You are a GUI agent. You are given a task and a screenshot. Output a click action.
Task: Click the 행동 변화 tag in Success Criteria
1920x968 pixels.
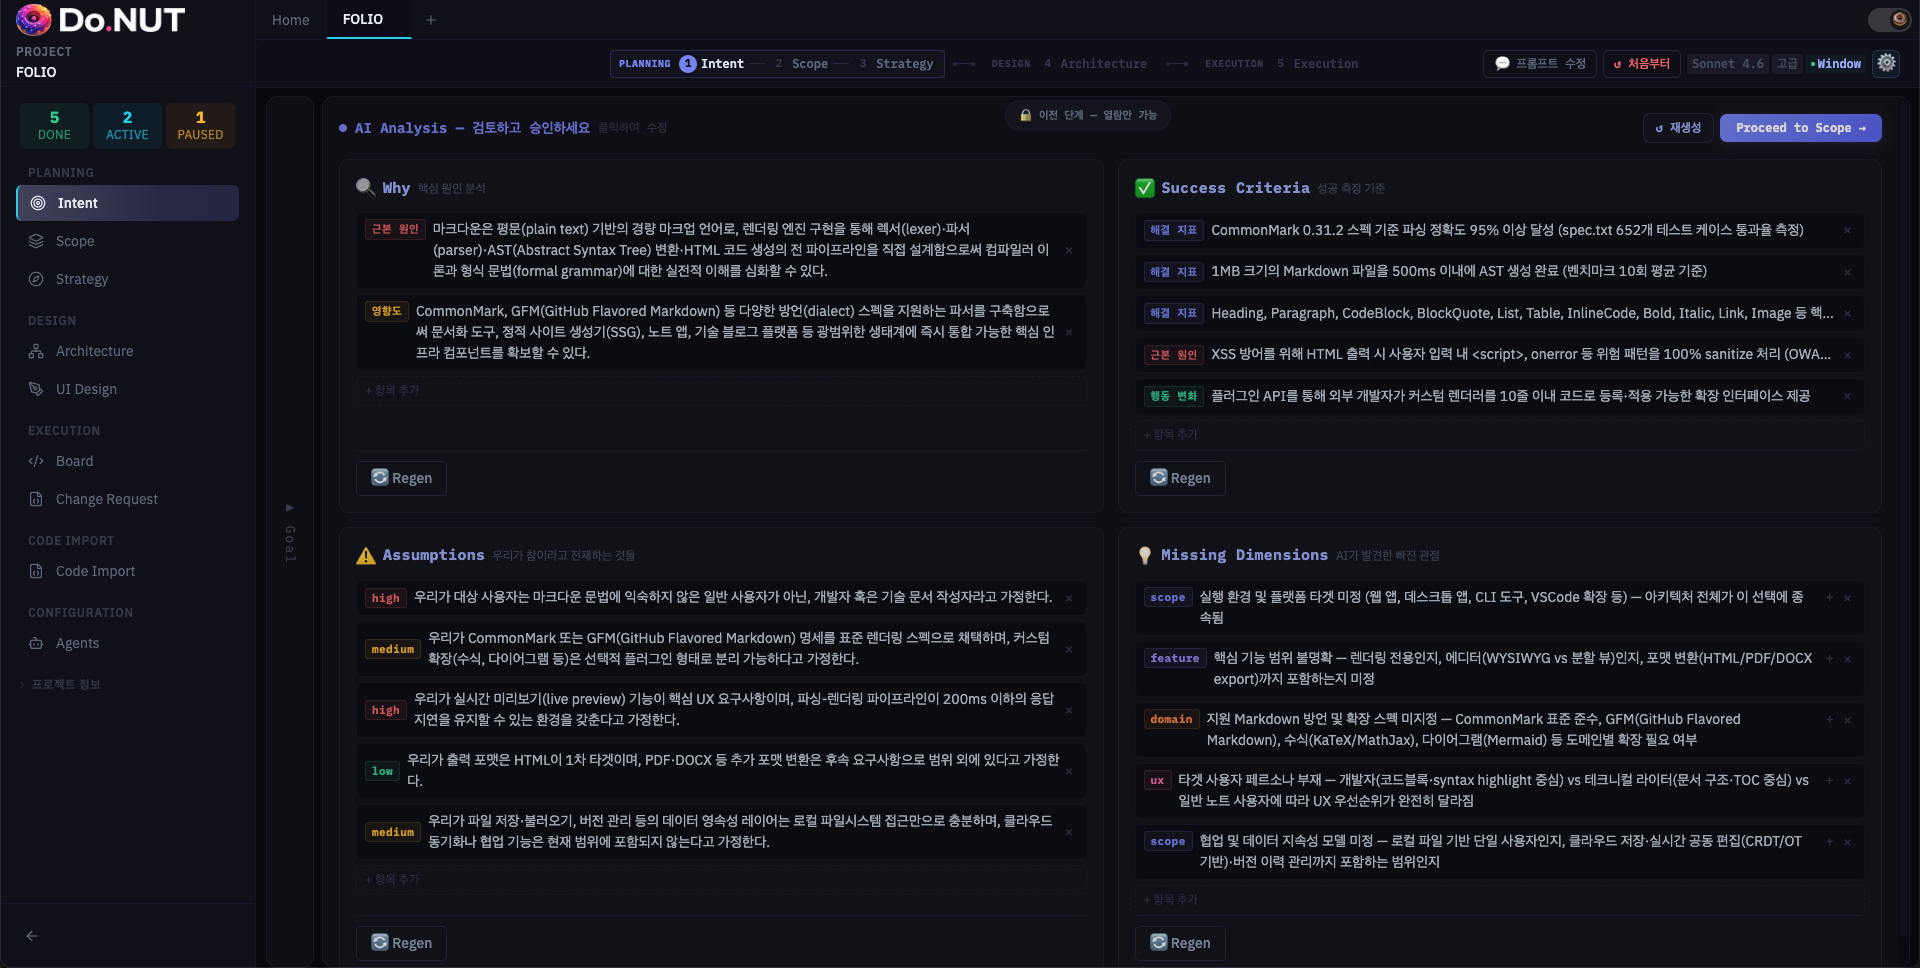click(x=1173, y=396)
